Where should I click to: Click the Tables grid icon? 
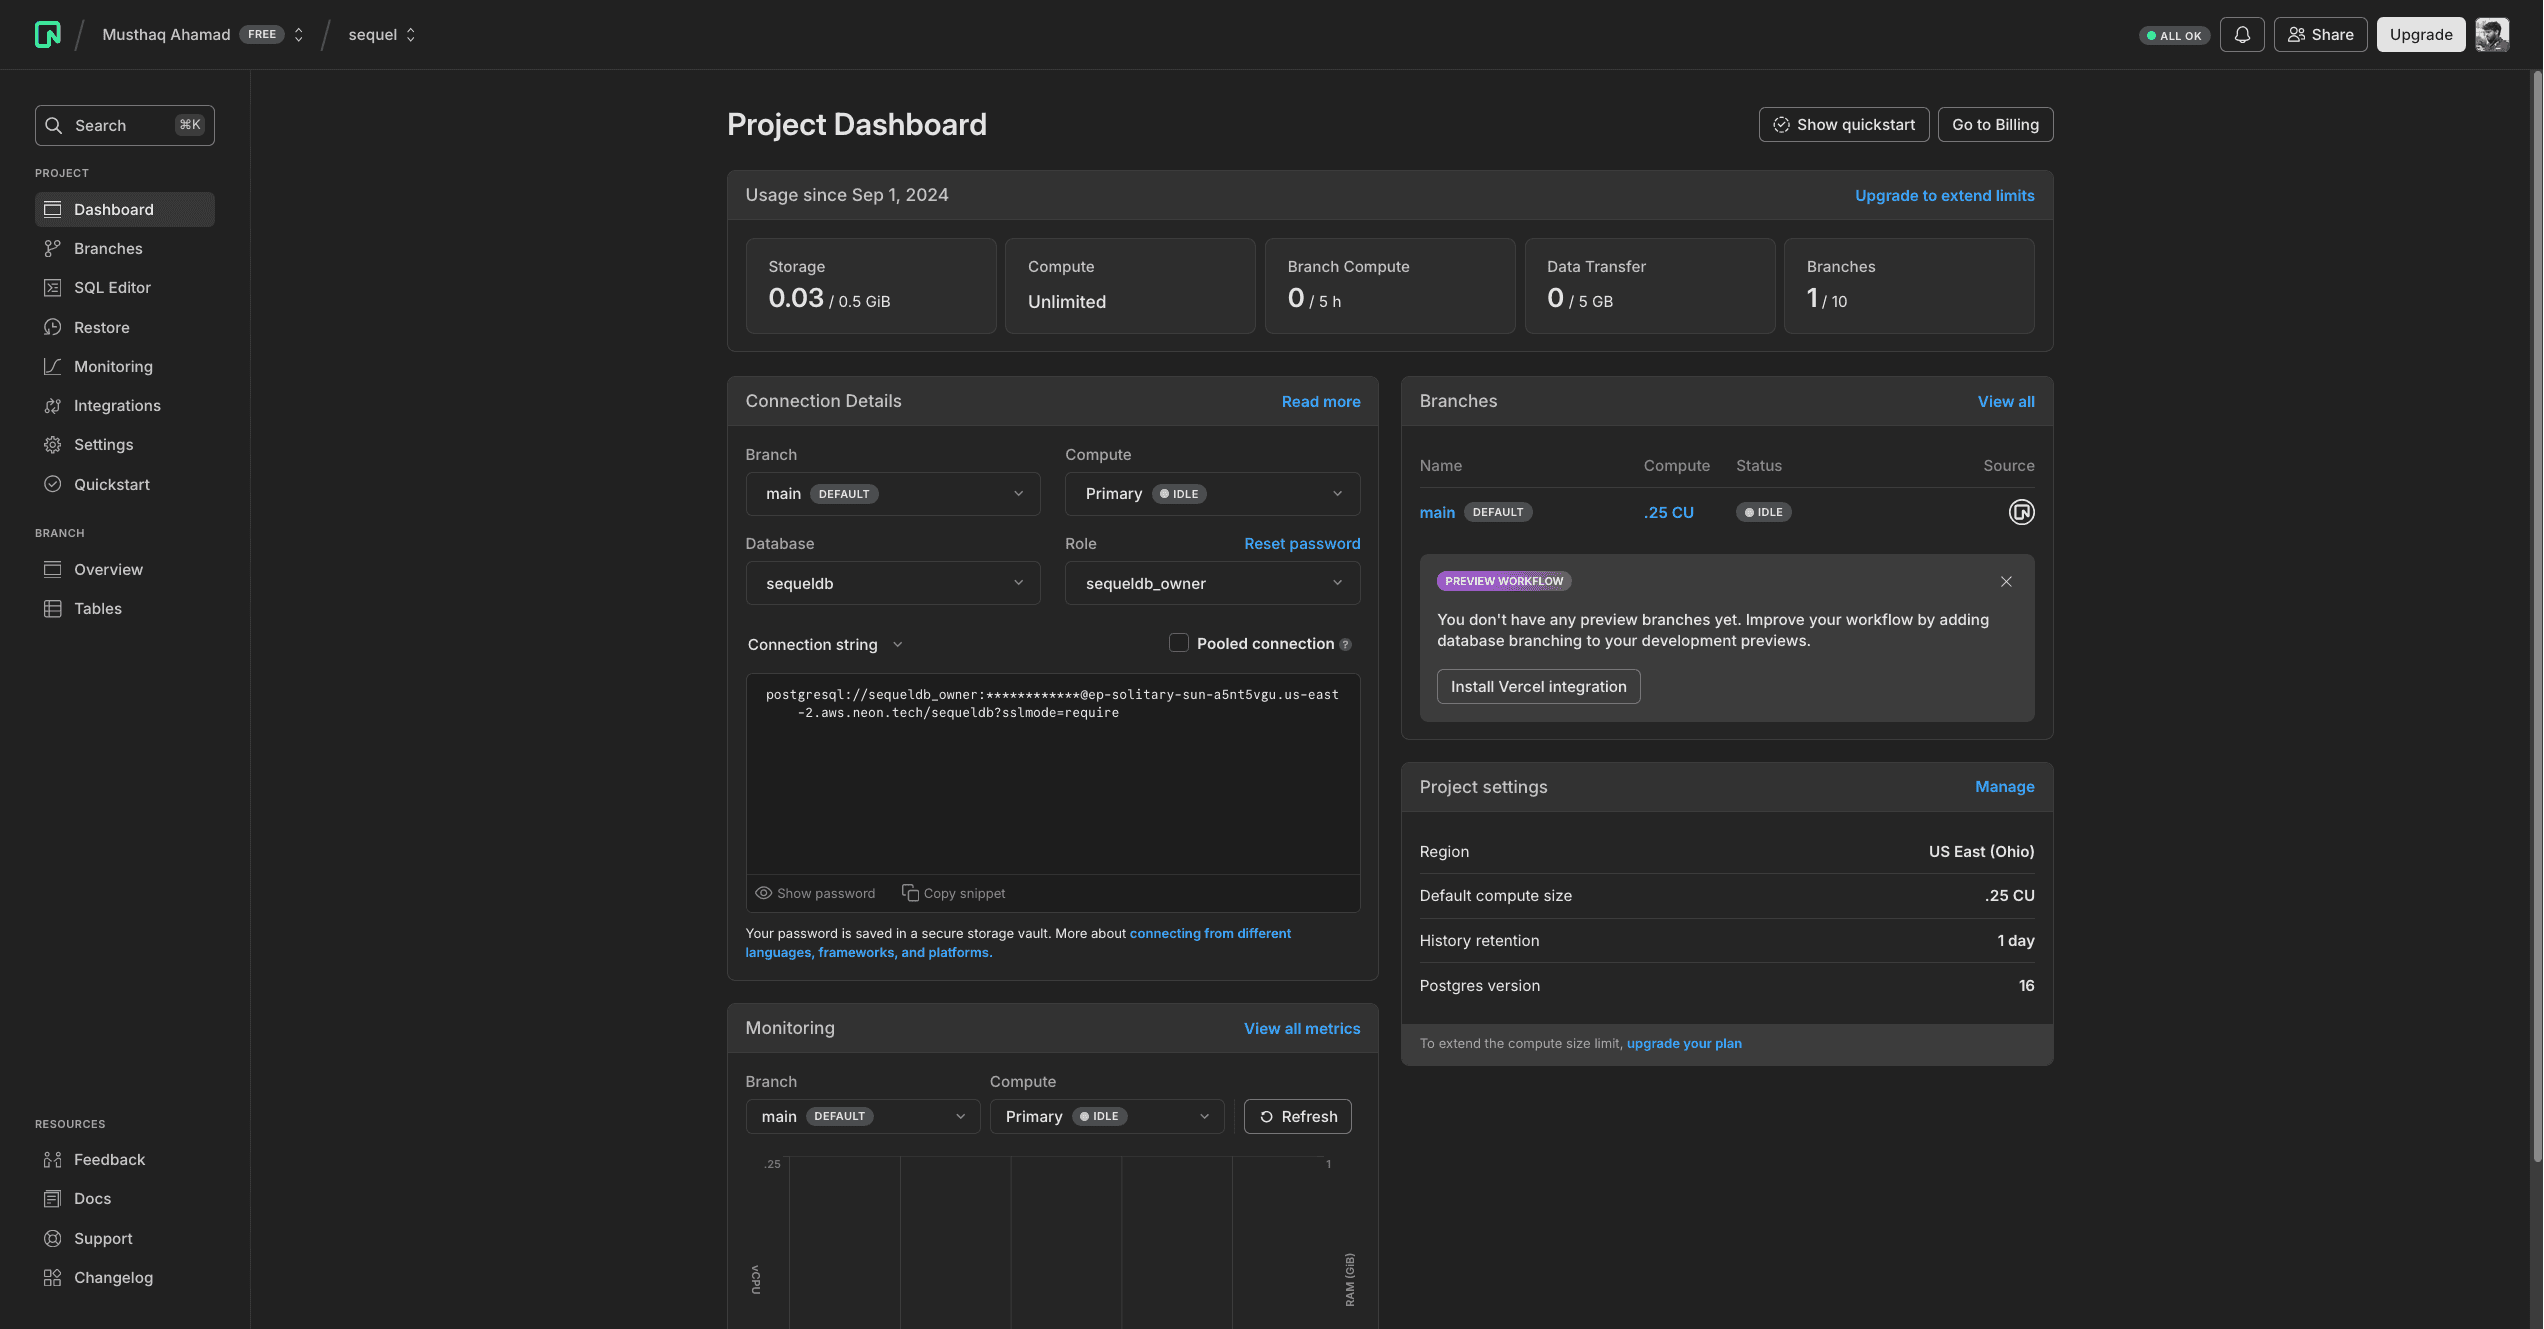(53, 608)
